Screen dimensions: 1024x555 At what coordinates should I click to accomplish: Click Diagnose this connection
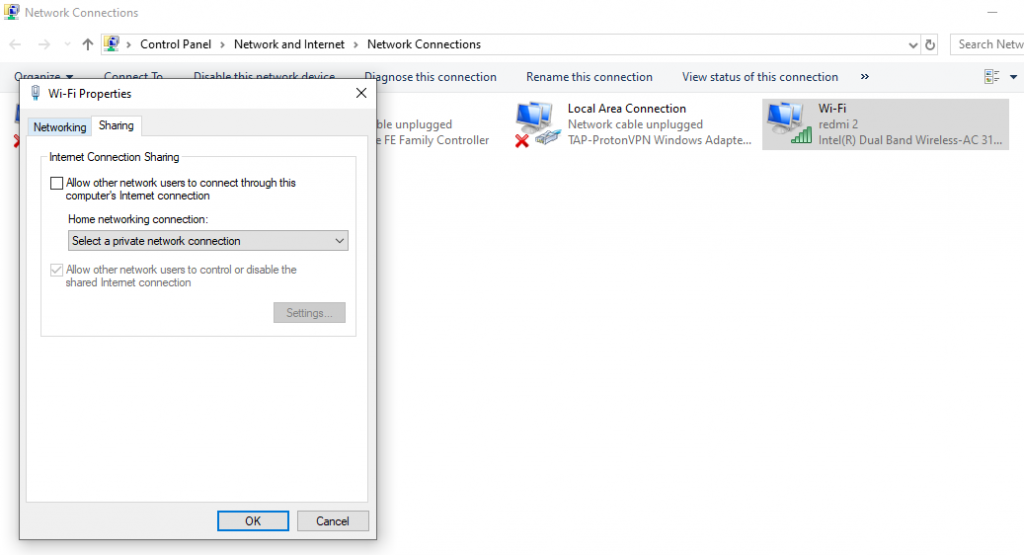(x=430, y=77)
